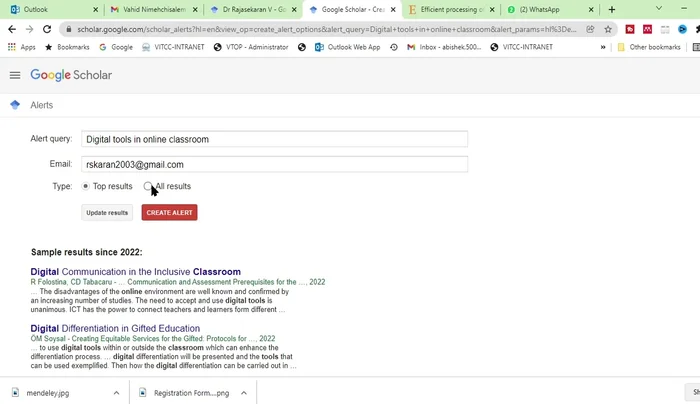Switch to the WhatsApp browser tab
The height and width of the screenshot is (404, 700).
click(547, 9)
